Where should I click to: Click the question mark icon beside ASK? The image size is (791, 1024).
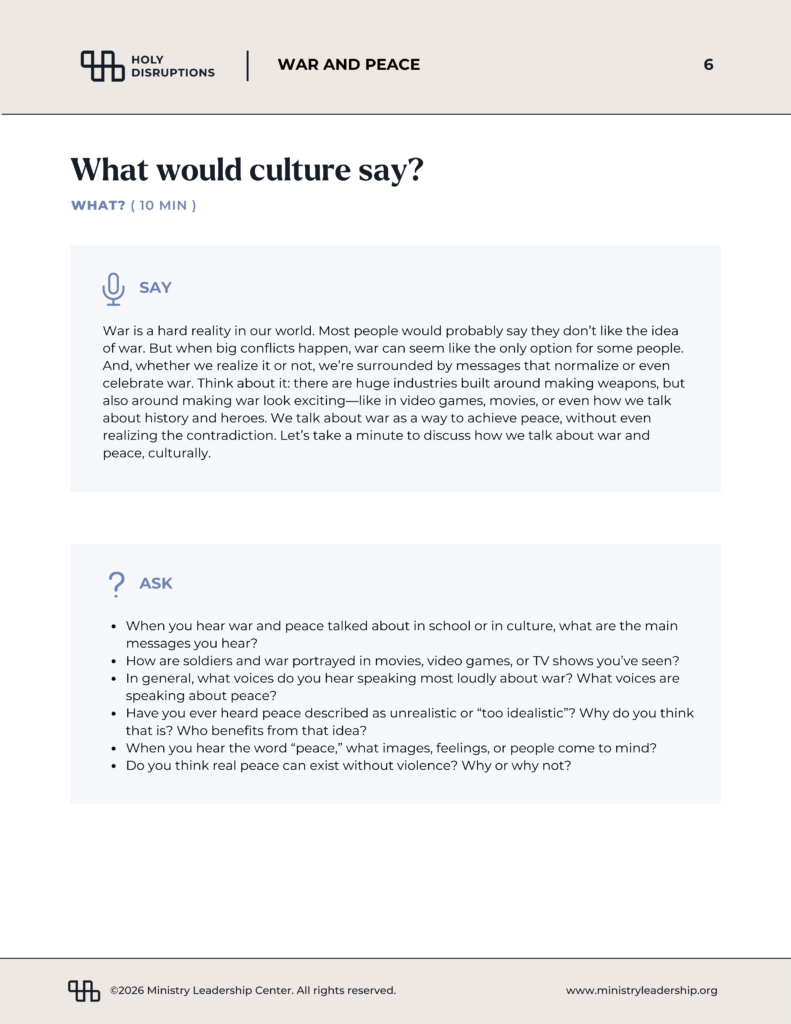tap(116, 584)
